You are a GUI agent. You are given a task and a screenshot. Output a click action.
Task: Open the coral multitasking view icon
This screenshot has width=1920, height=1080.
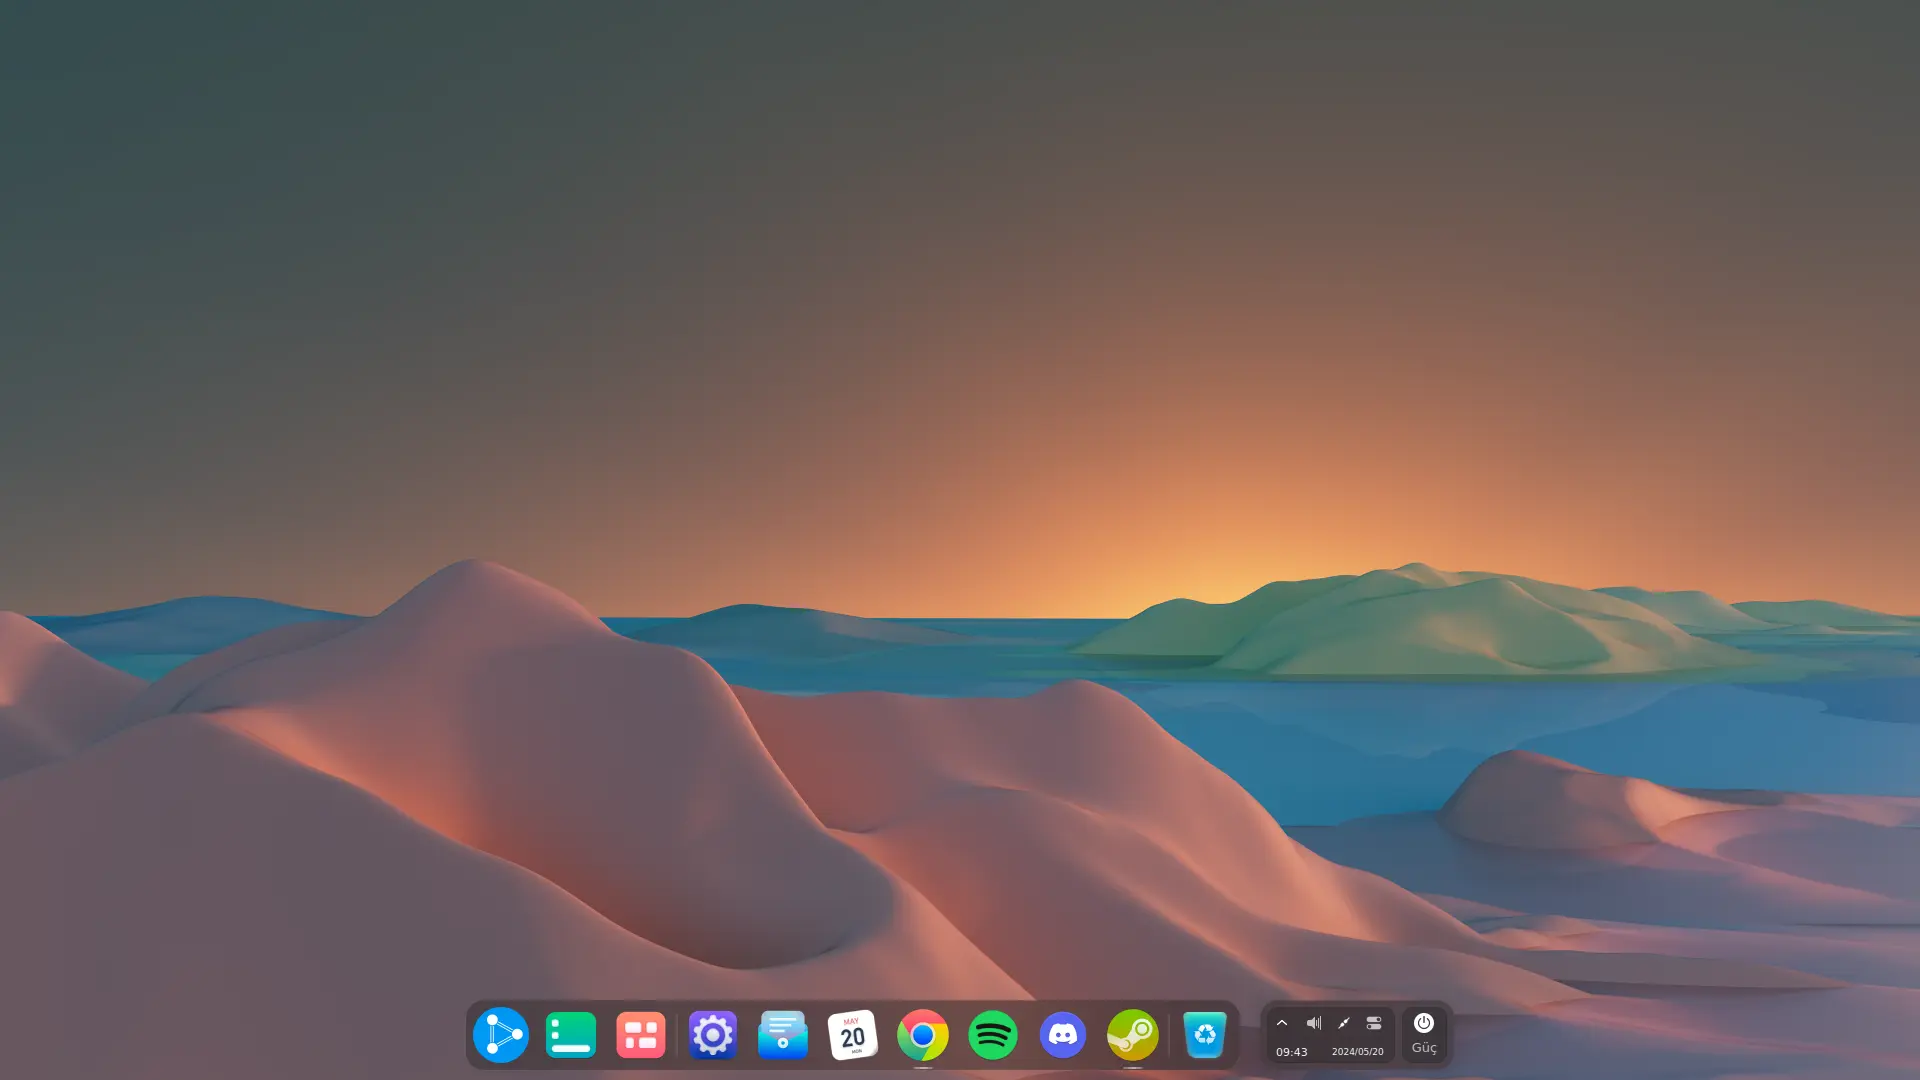click(x=641, y=1035)
